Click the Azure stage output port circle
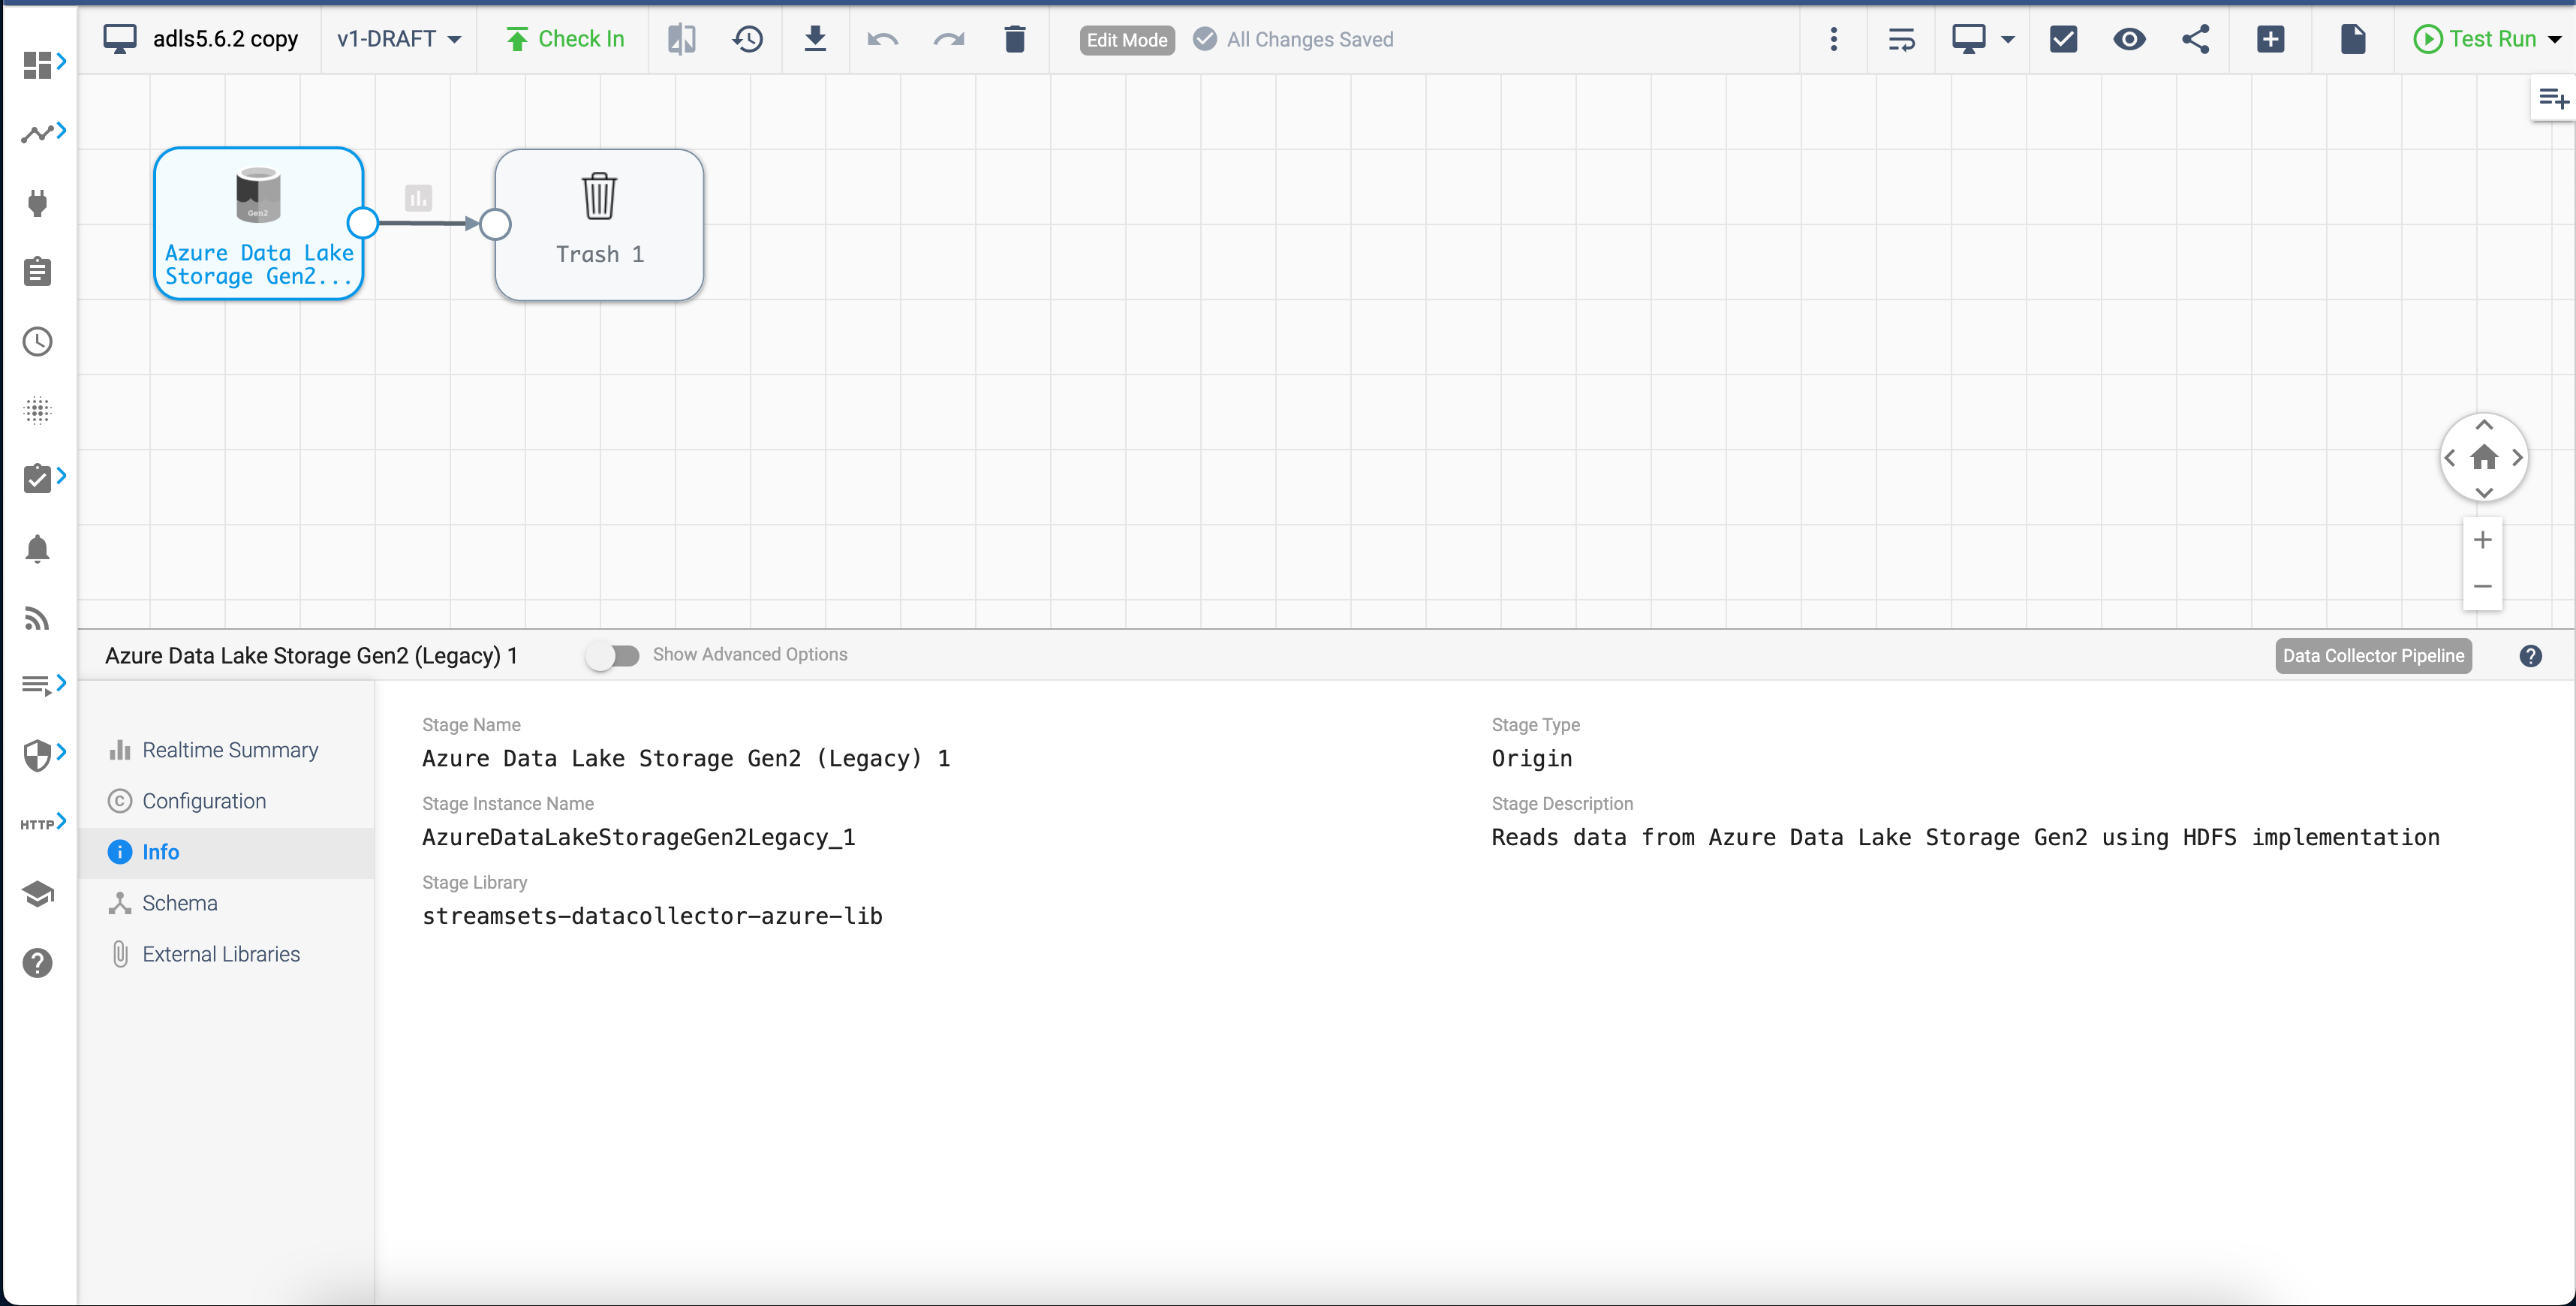2576x1306 pixels. tap(363, 223)
